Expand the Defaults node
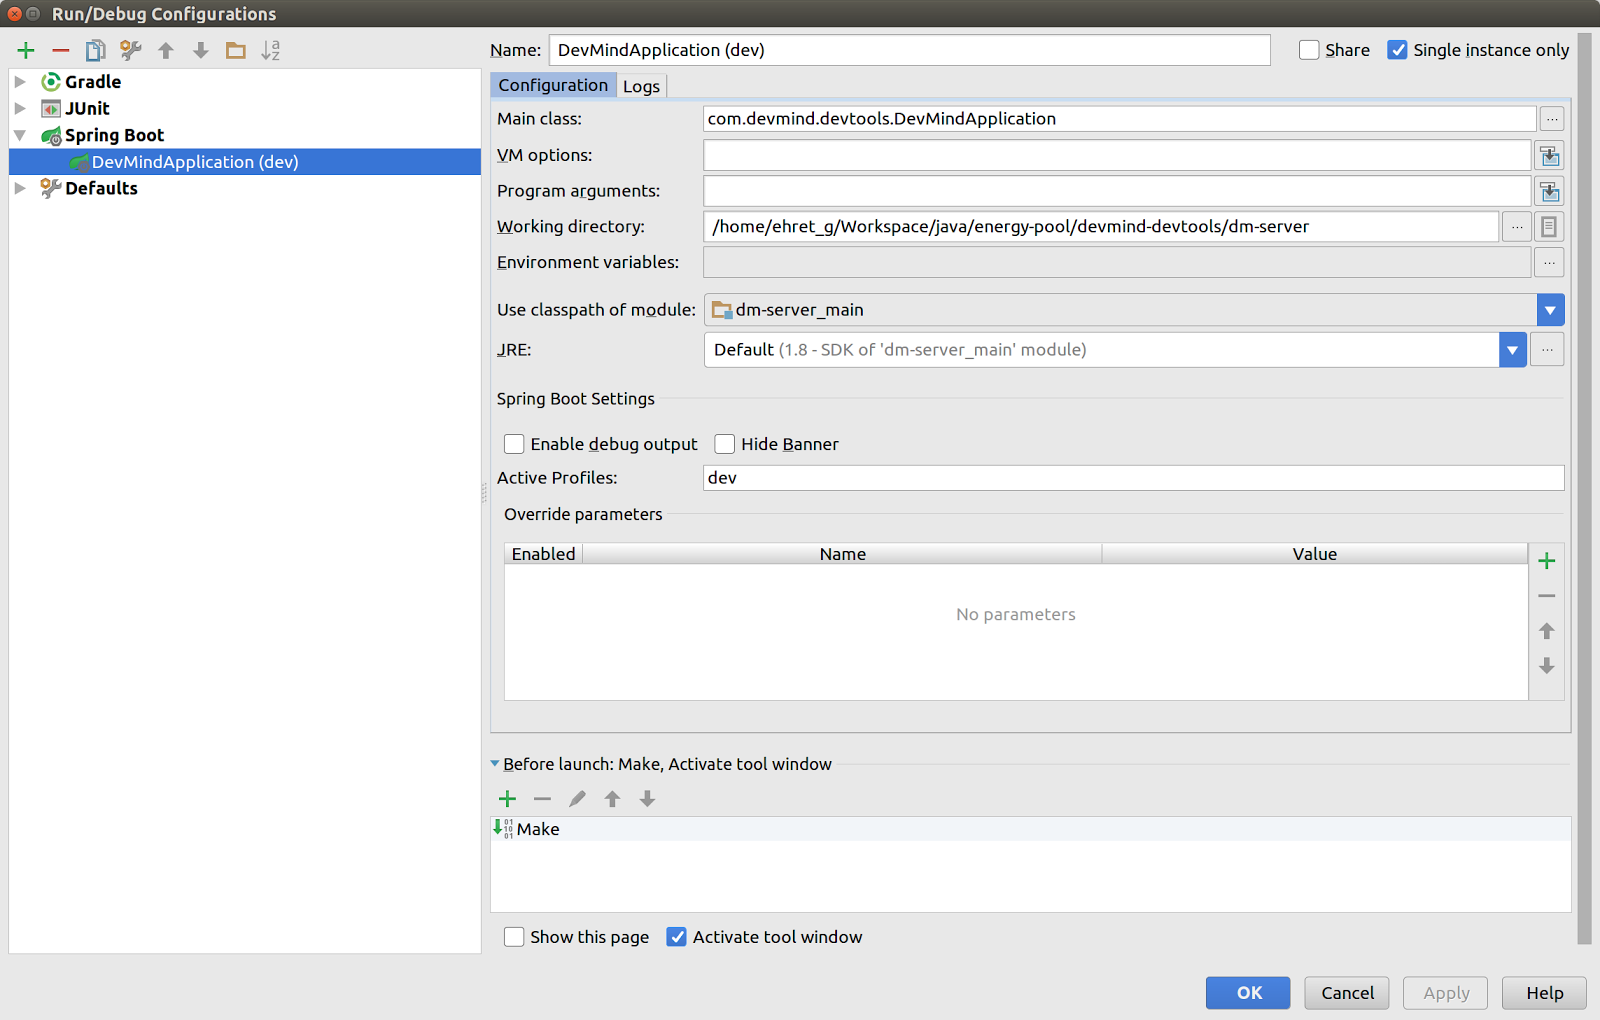The height and width of the screenshot is (1020, 1600). [20, 188]
